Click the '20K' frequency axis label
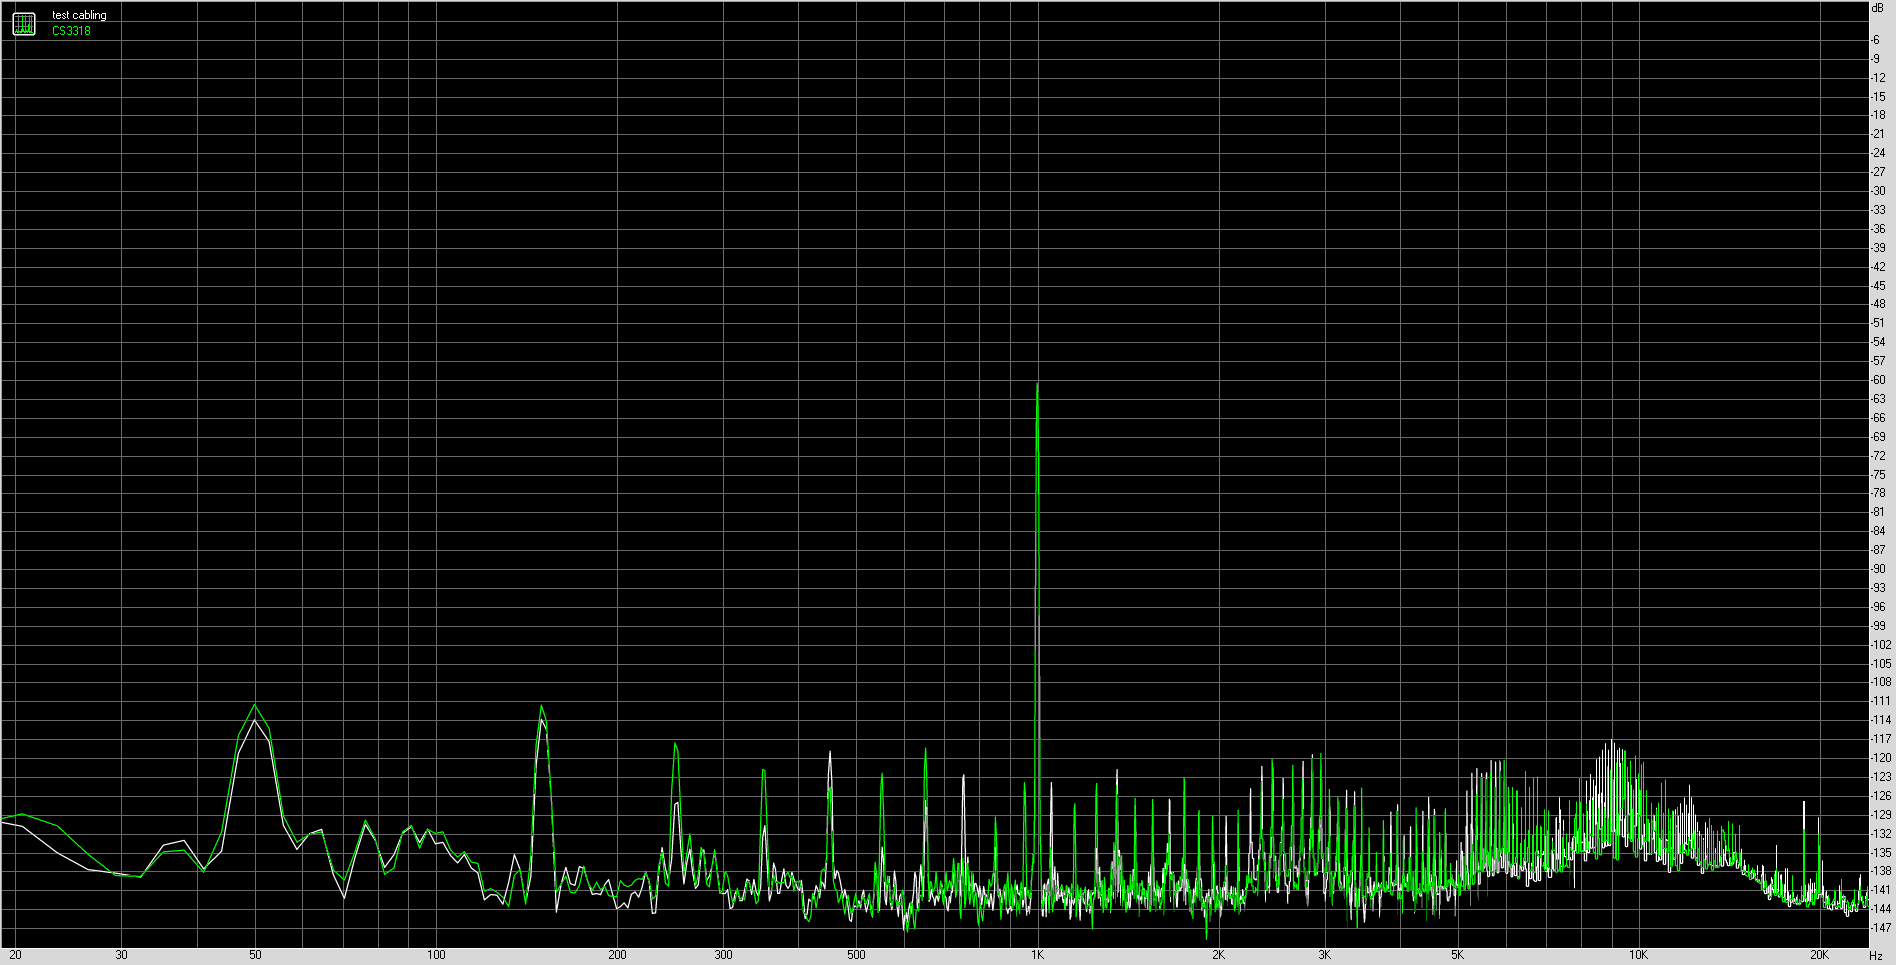This screenshot has width=1896, height=965. tap(1819, 955)
